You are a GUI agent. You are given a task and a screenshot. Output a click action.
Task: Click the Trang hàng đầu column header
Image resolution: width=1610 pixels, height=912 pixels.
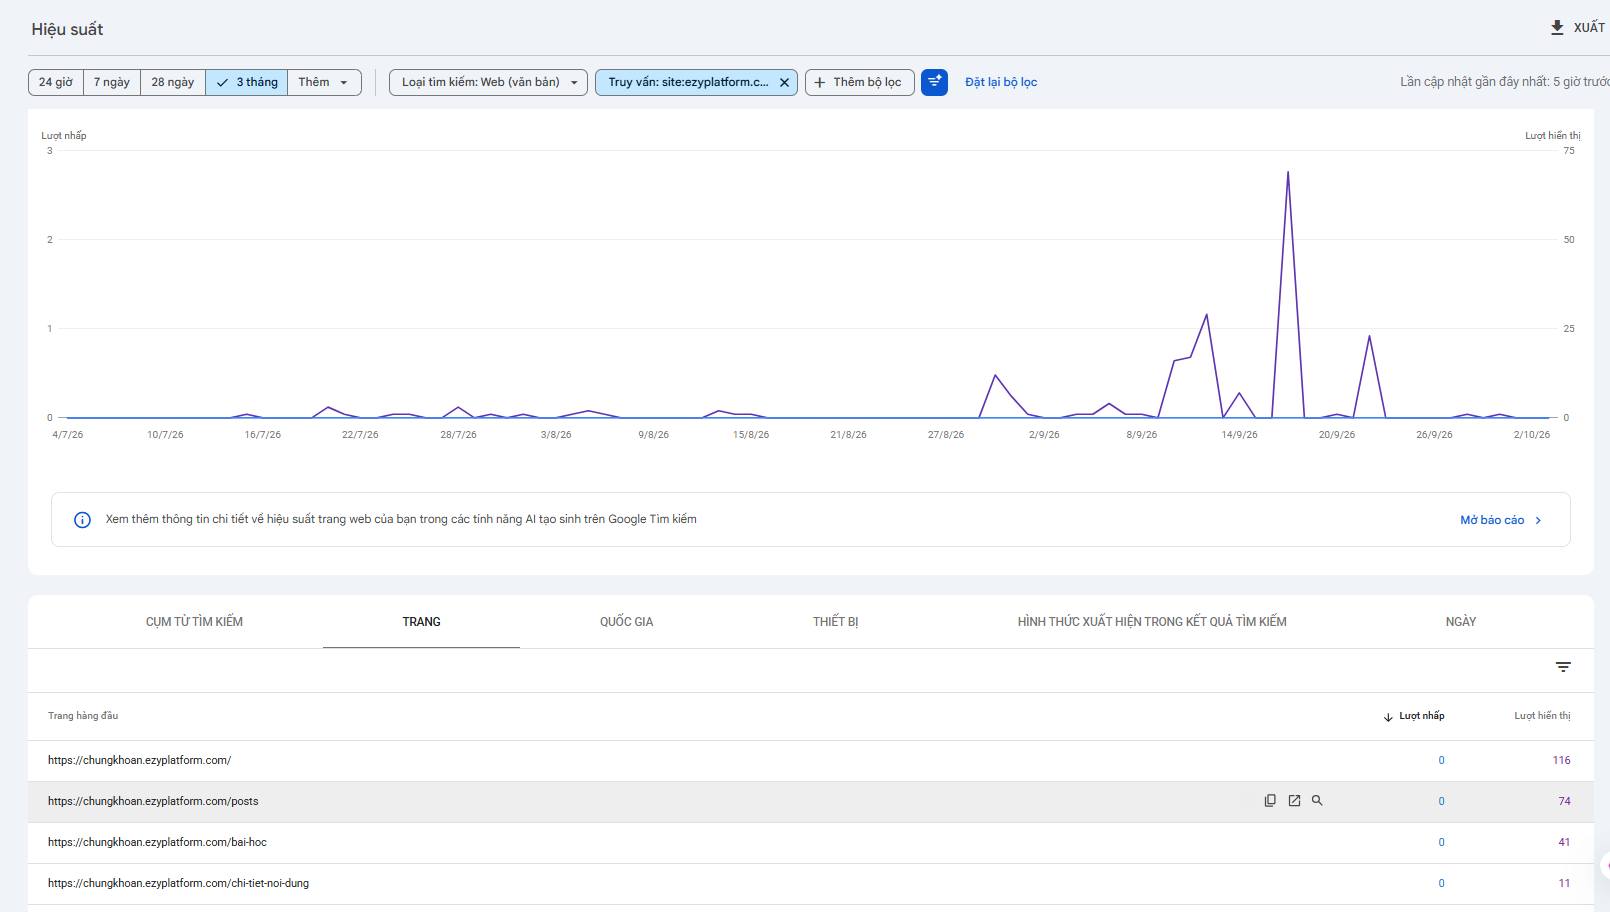click(83, 716)
